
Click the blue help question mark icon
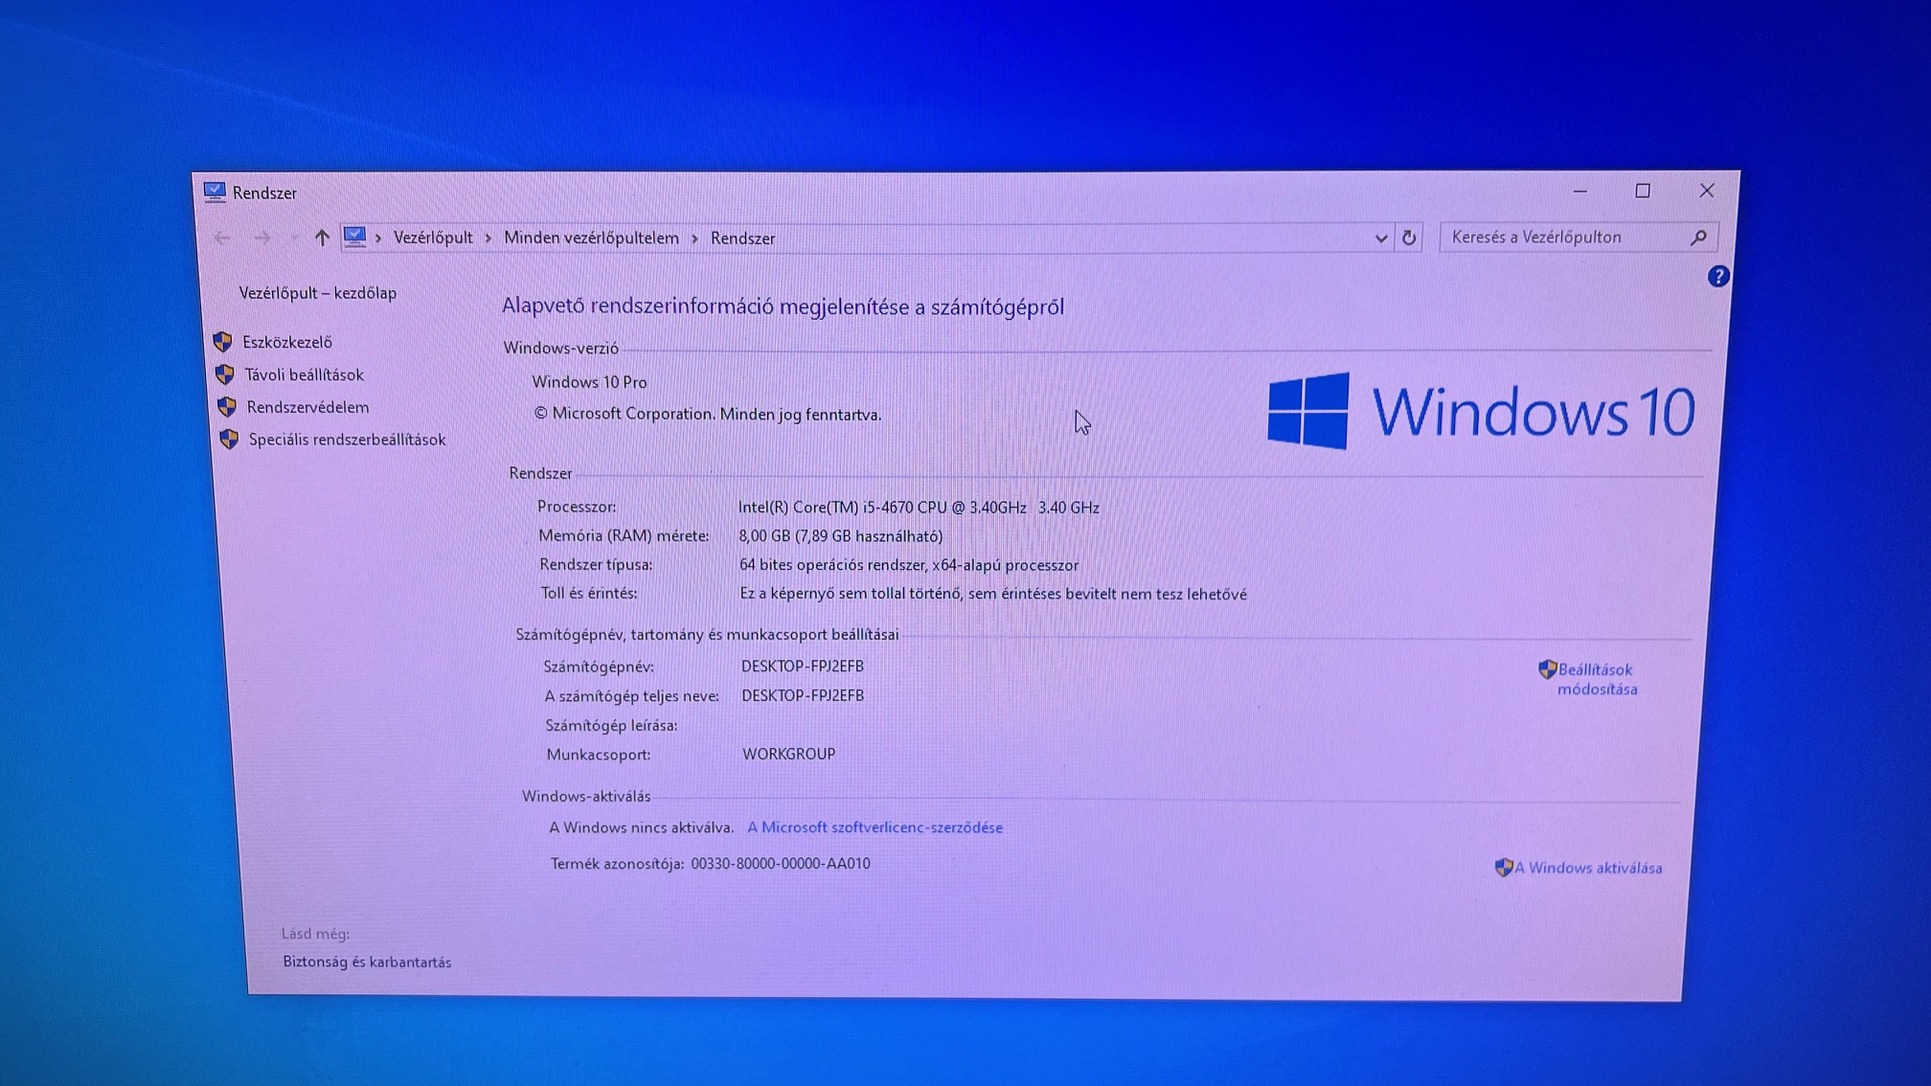1717,277
